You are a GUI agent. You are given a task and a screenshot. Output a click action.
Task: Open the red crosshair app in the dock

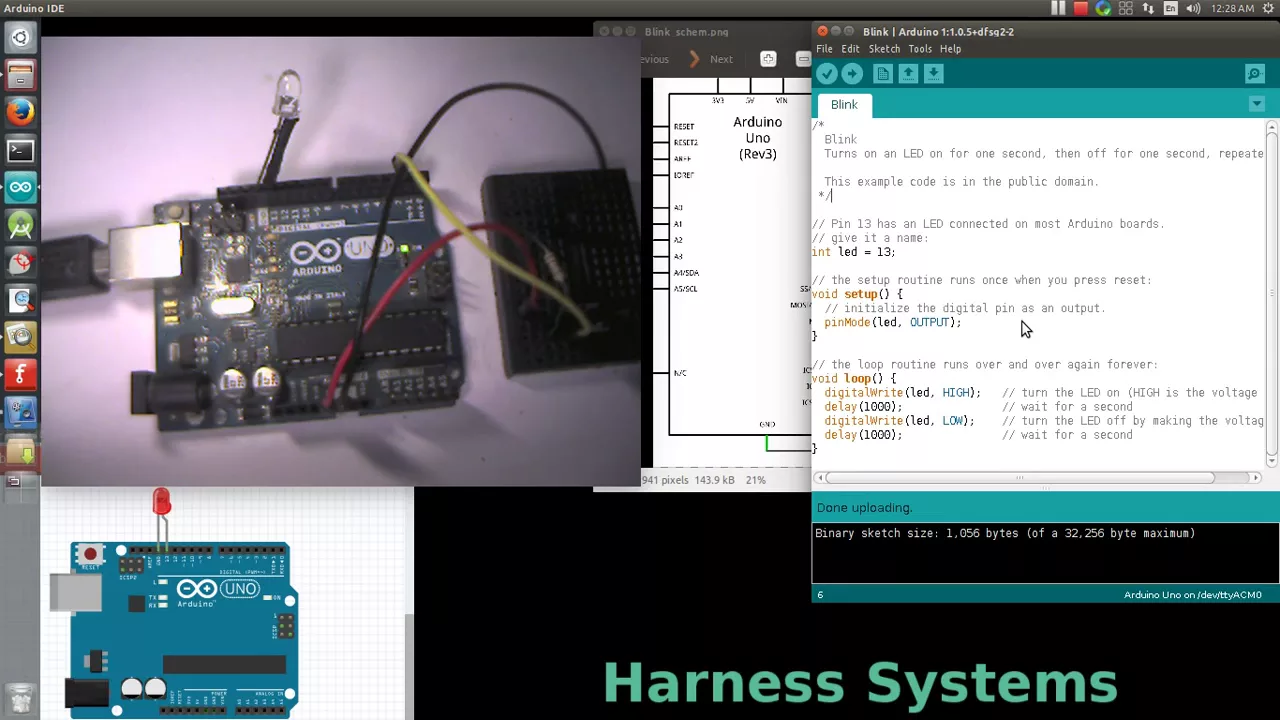point(20,262)
